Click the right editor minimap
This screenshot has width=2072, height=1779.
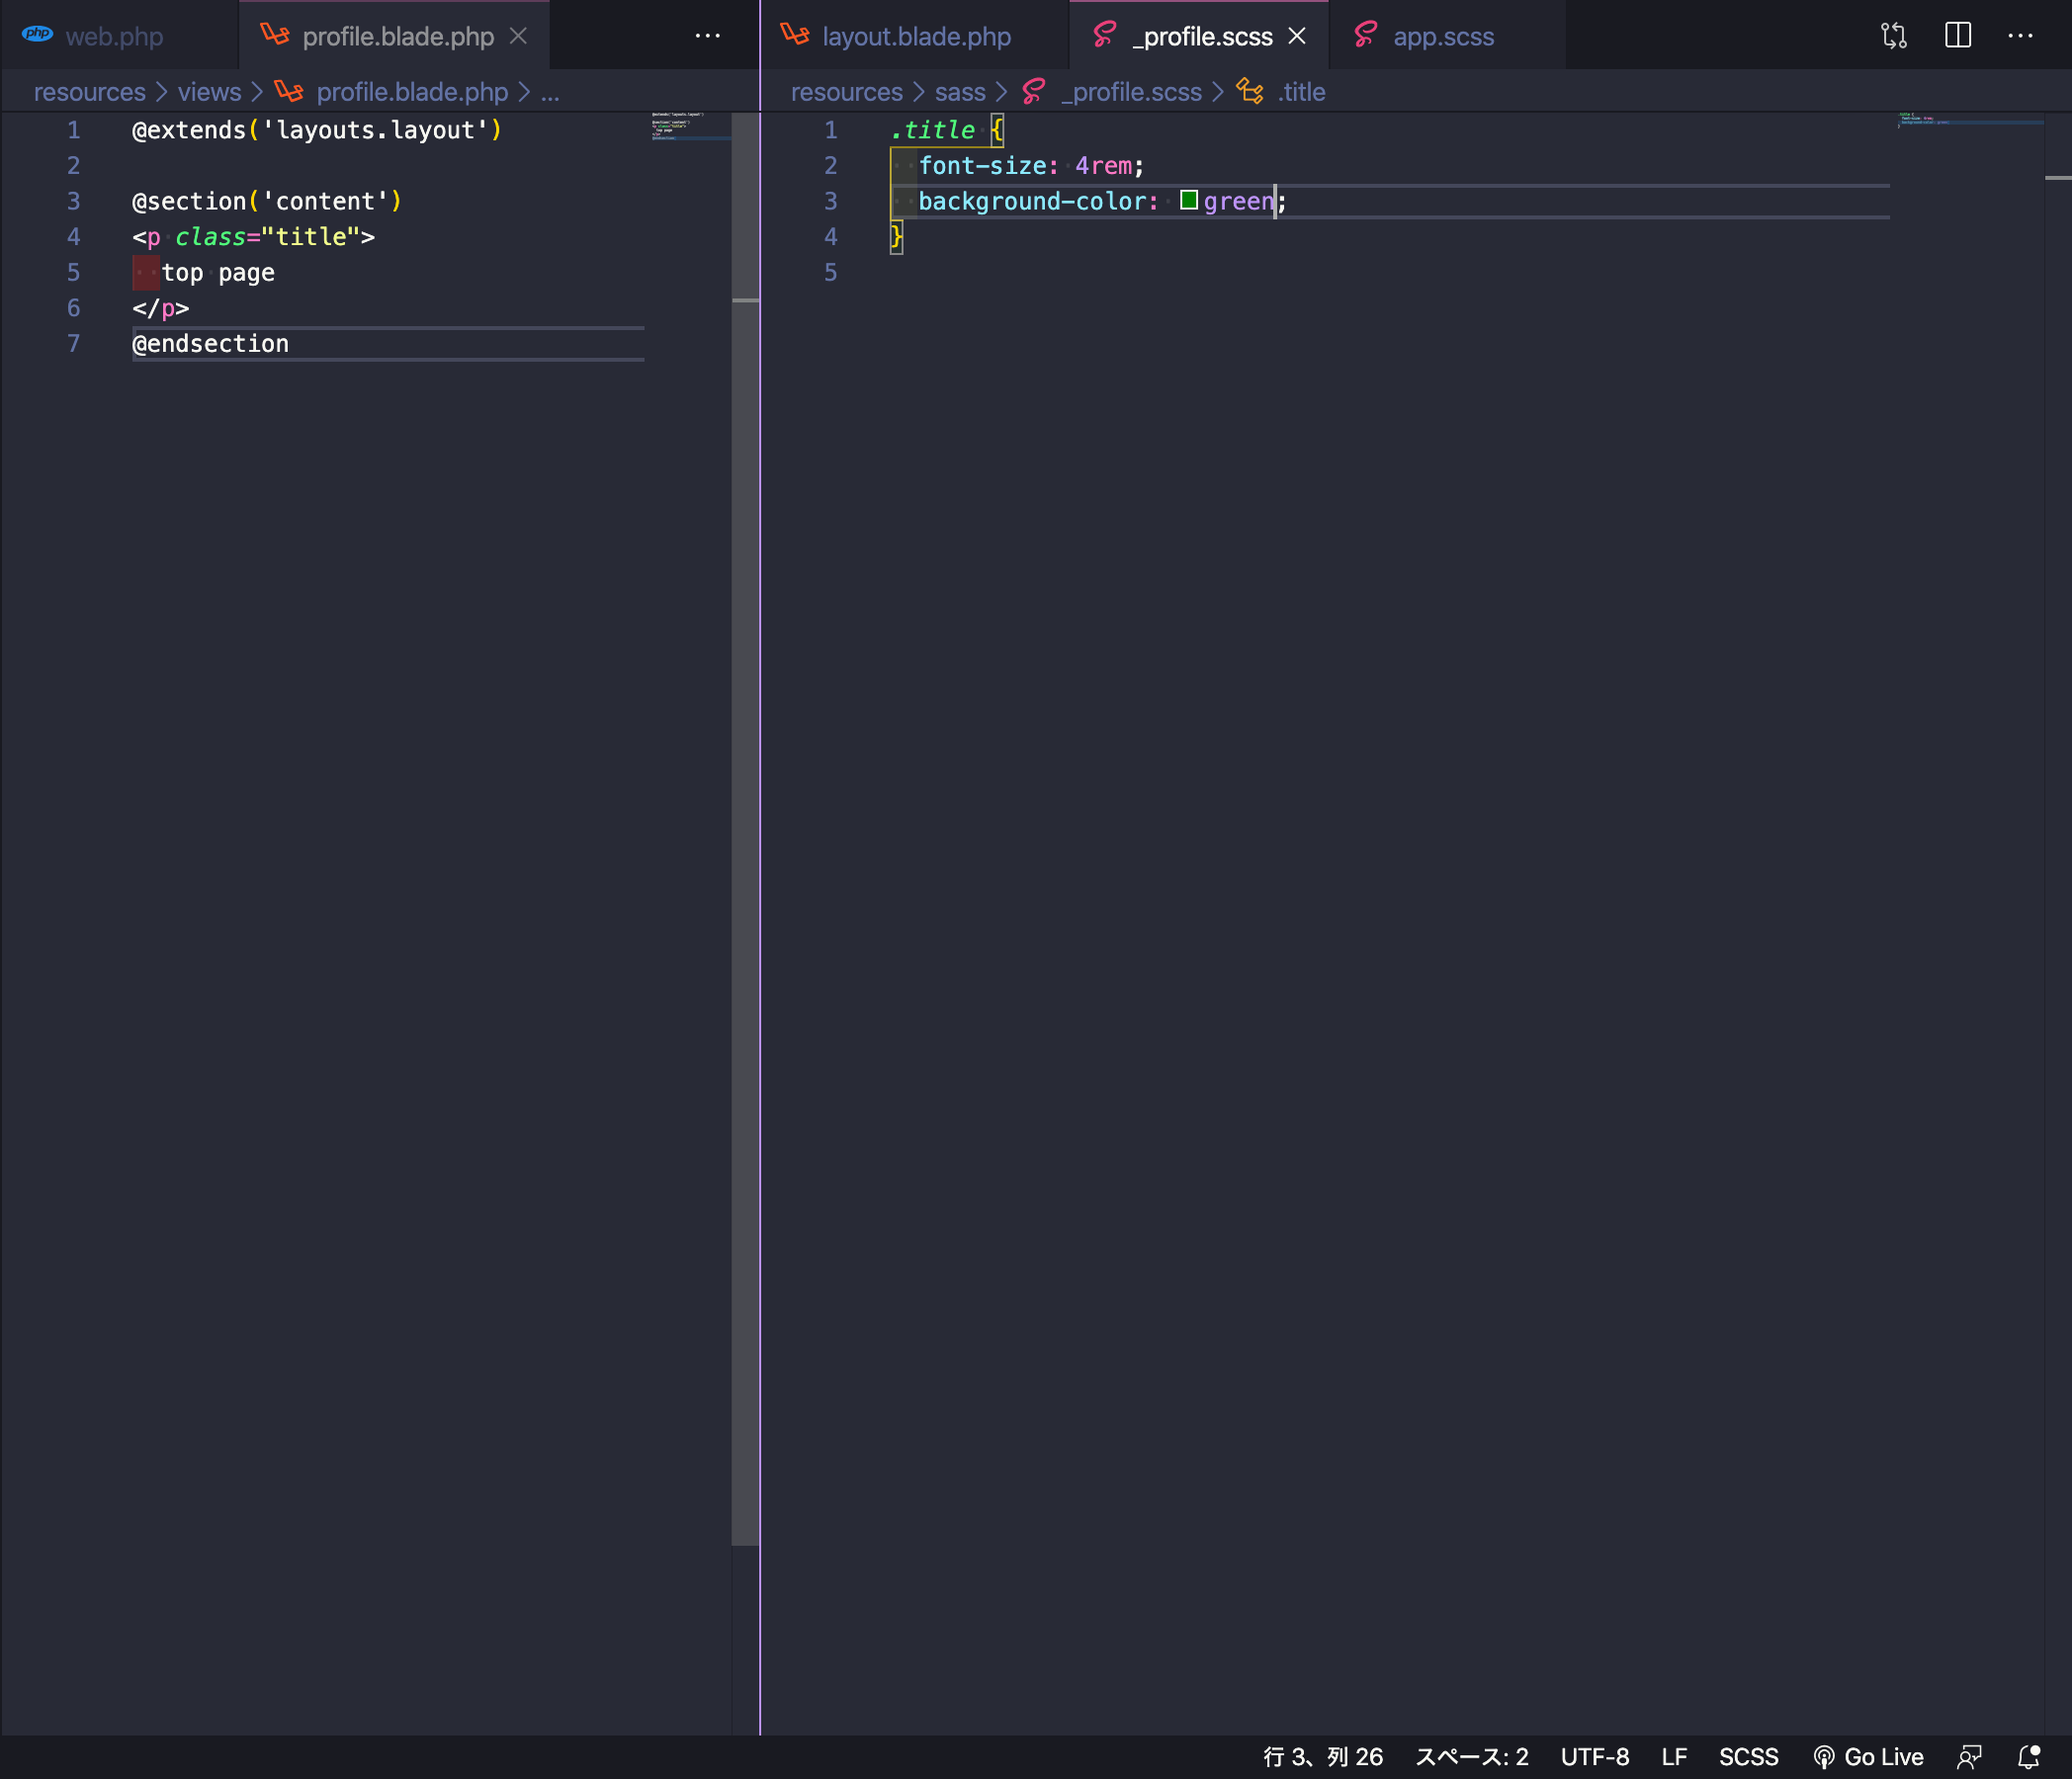coord(1970,120)
